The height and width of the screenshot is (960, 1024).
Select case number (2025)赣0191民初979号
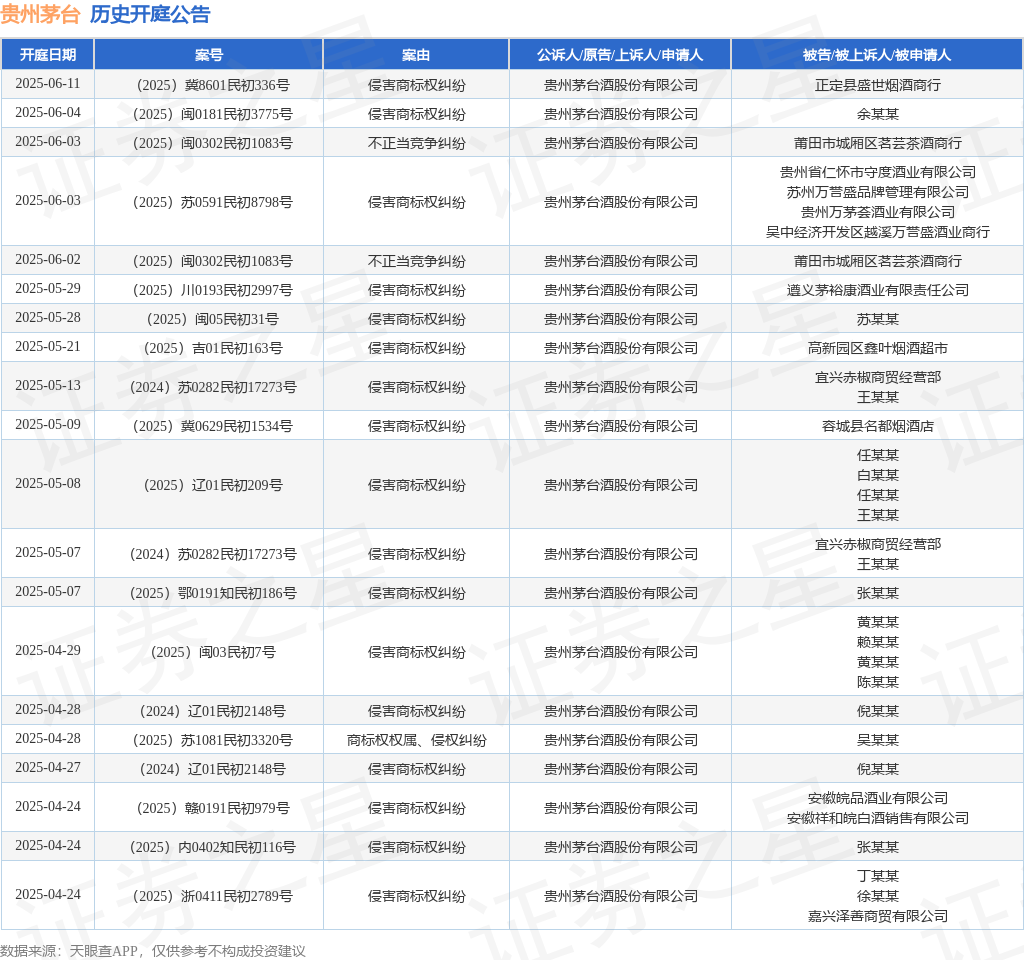[x=213, y=808]
